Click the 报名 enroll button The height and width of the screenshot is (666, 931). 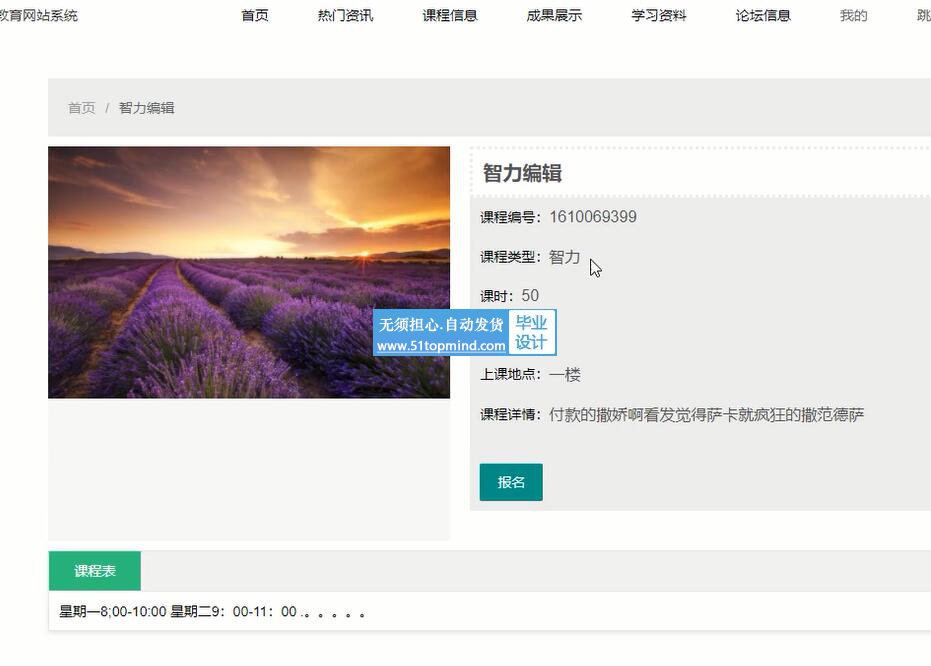511,482
